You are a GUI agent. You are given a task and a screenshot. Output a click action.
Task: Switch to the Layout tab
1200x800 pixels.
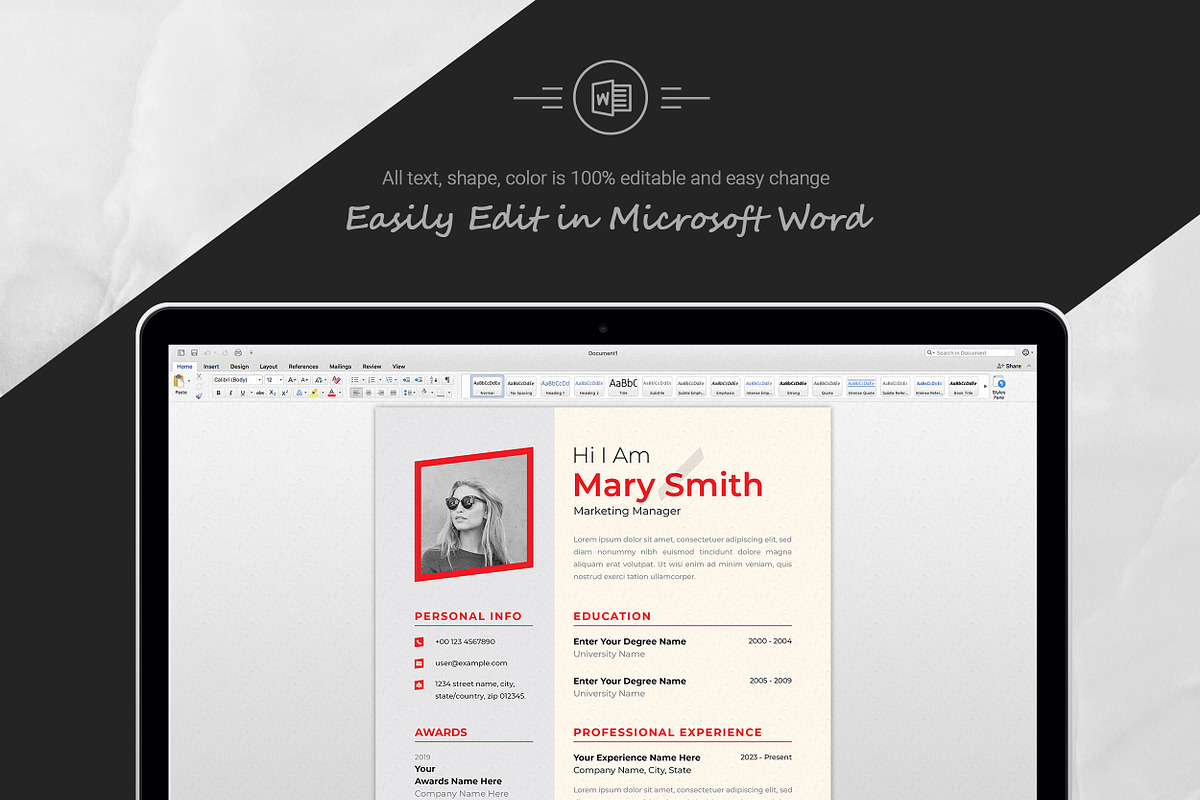[269, 366]
